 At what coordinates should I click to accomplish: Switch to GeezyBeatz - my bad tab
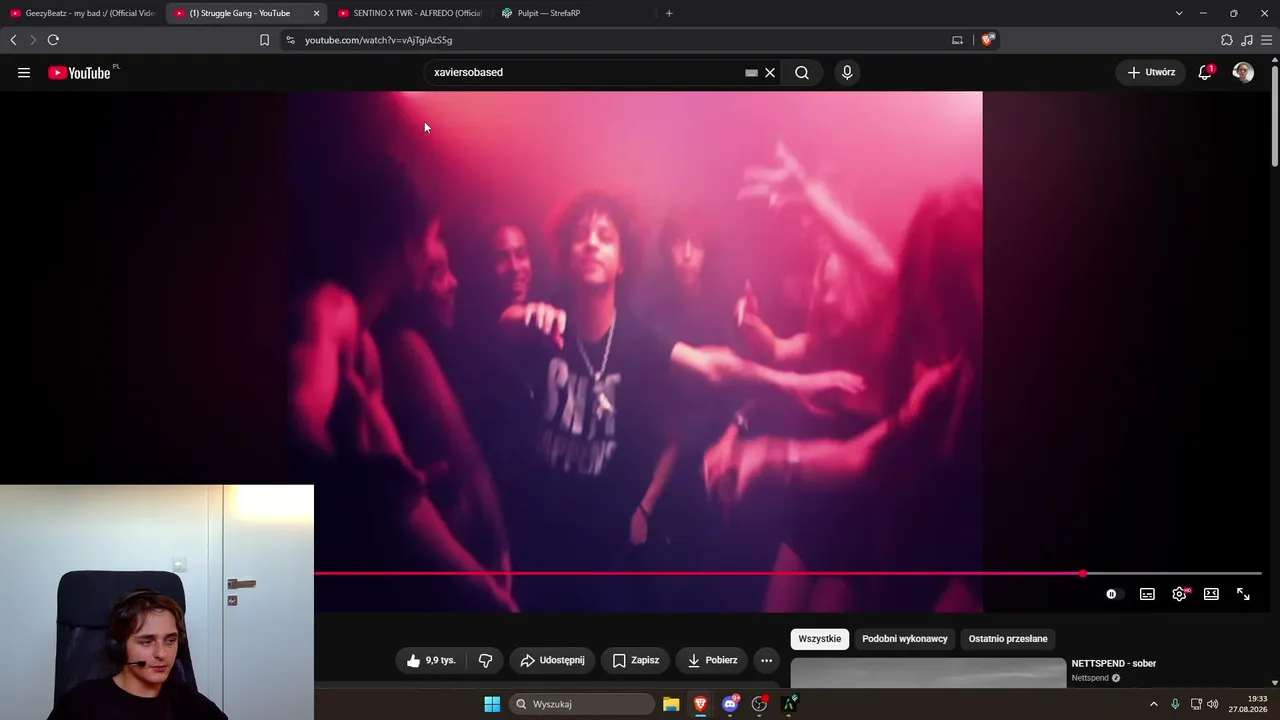[82, 13]
